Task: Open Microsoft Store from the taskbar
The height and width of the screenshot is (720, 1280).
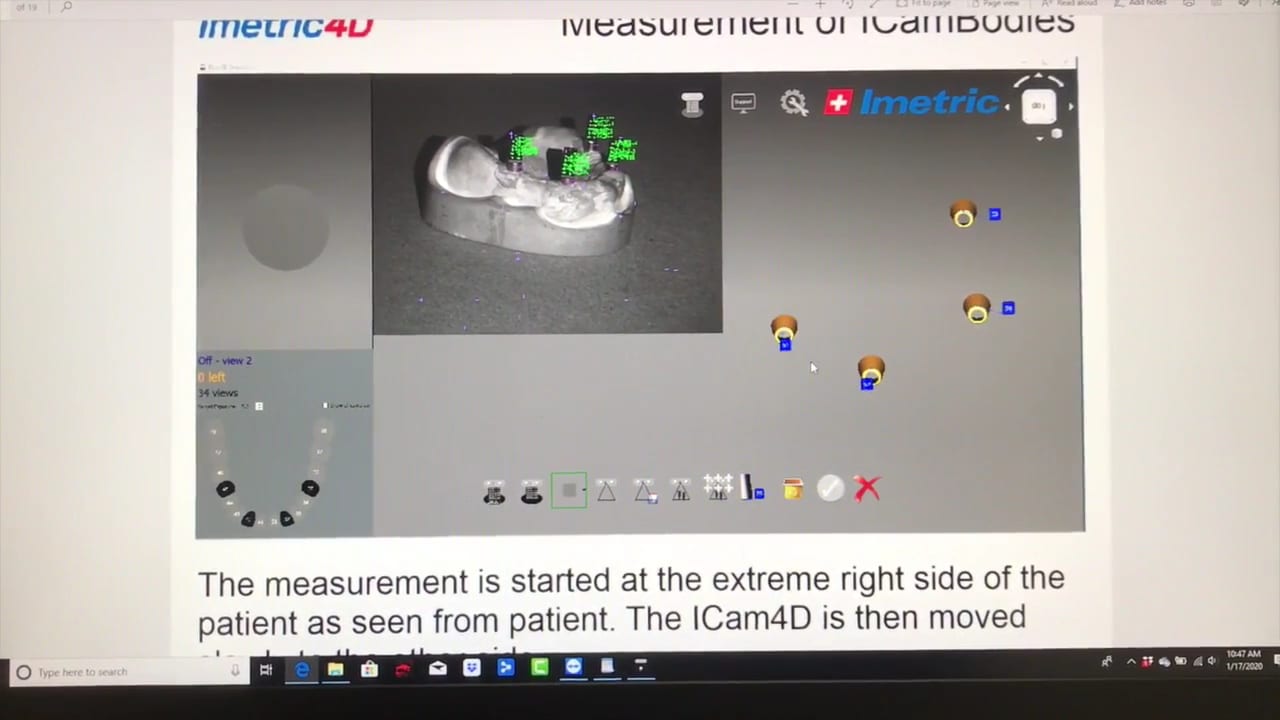Action: [x=369, y=670]
